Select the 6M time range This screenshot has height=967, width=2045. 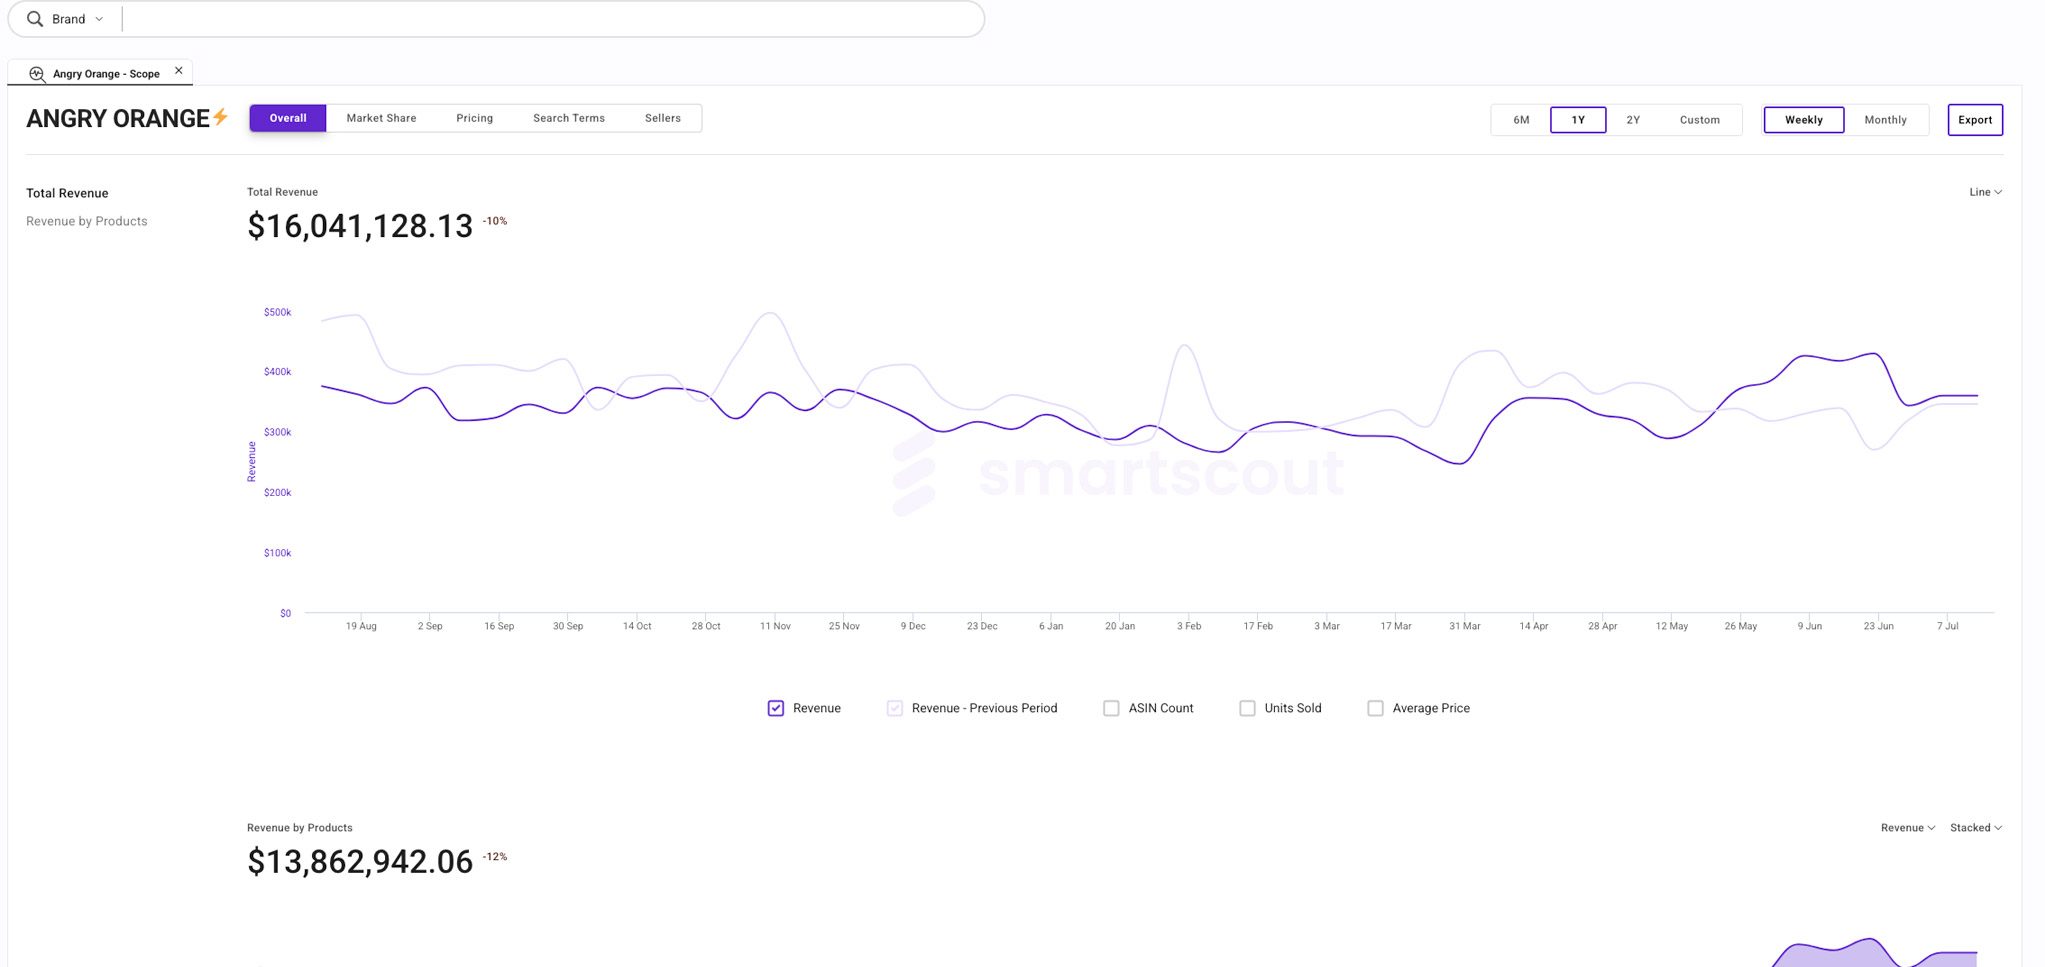coord(1521,120)
